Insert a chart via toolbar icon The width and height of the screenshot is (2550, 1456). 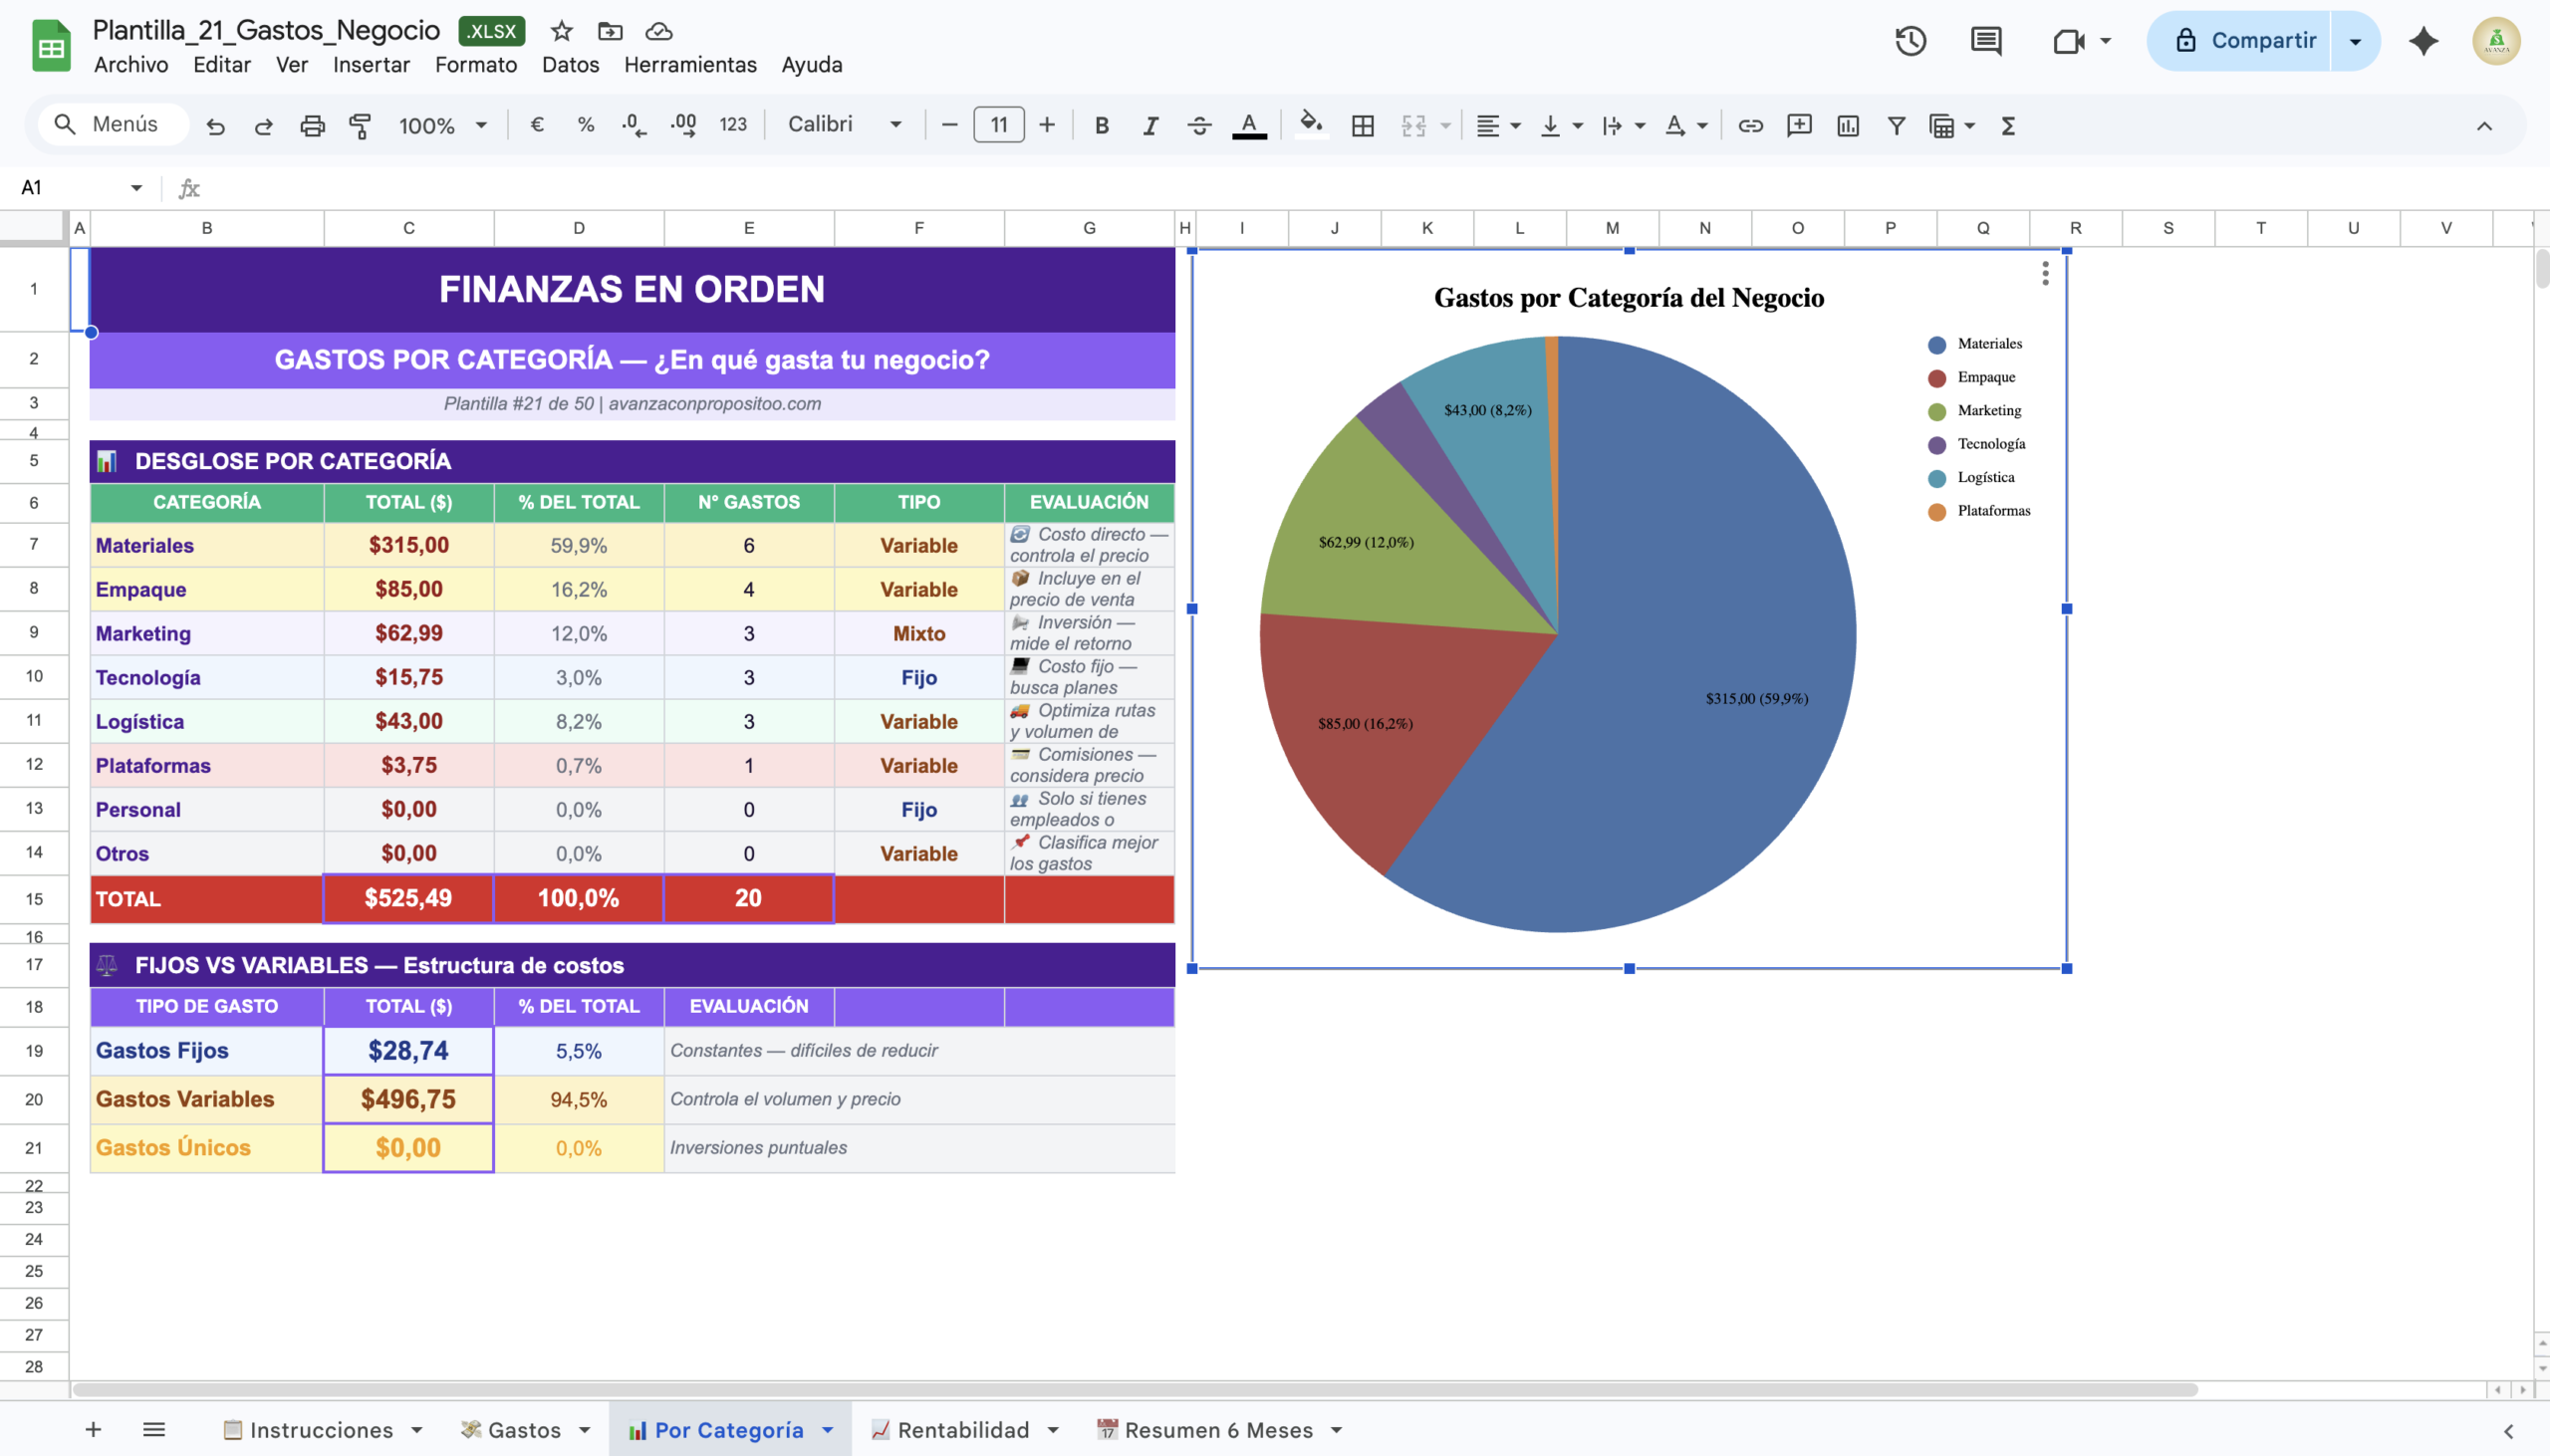(x=1847, y=125)
